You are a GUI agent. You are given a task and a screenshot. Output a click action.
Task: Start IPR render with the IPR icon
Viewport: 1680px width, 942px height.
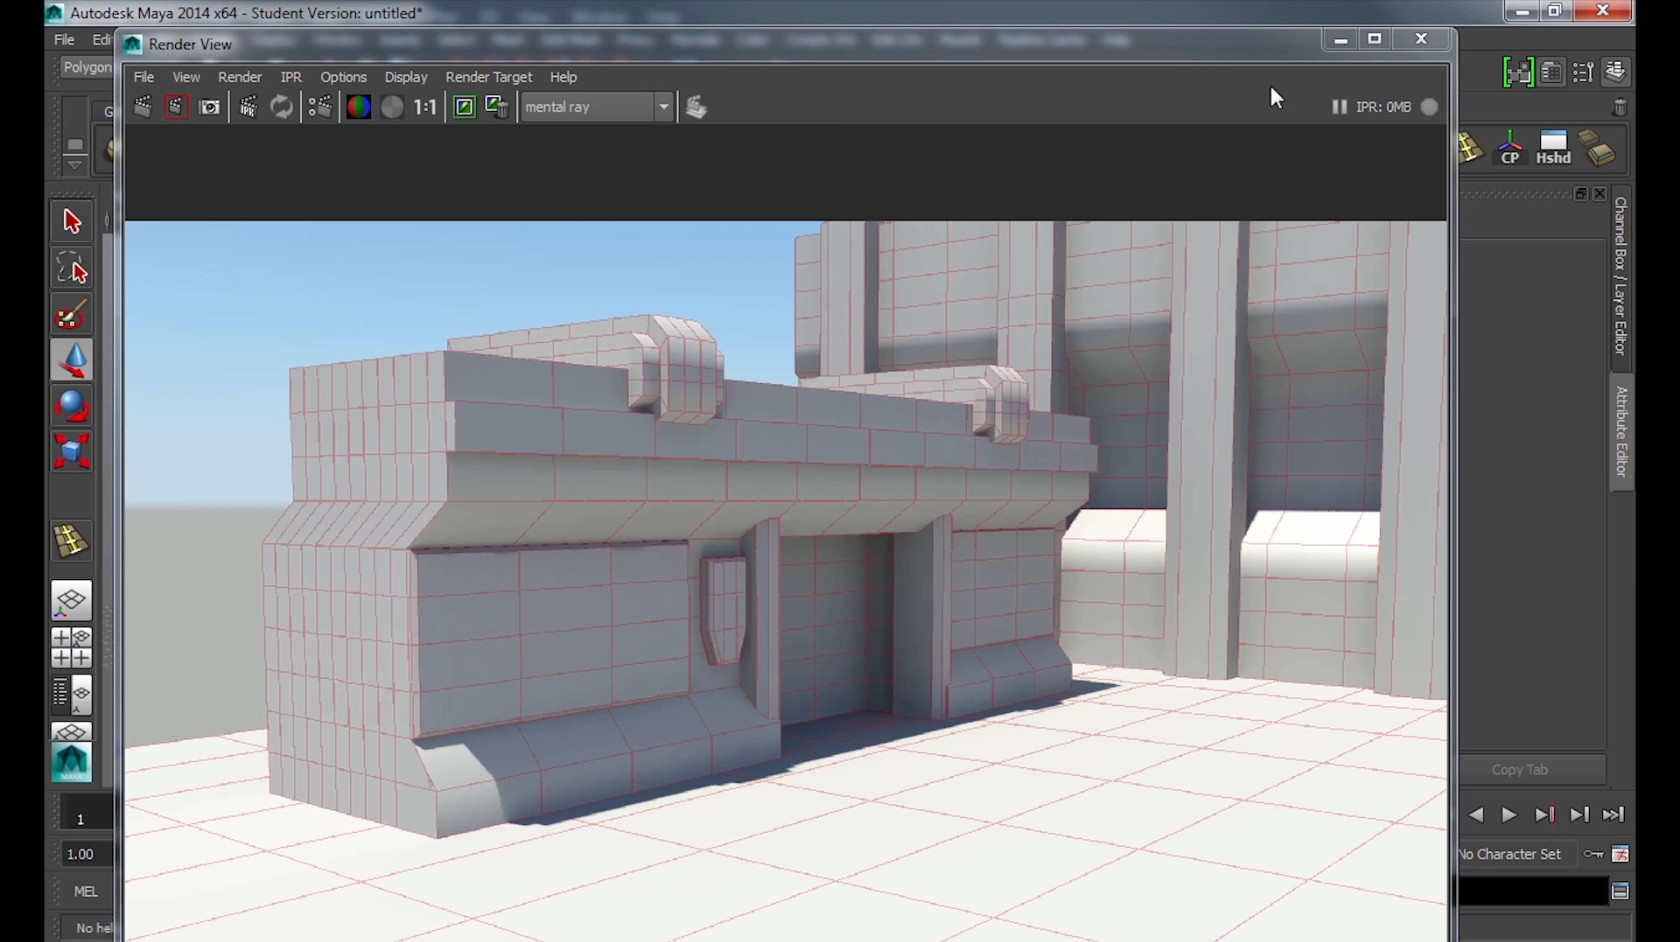point(248,107)
